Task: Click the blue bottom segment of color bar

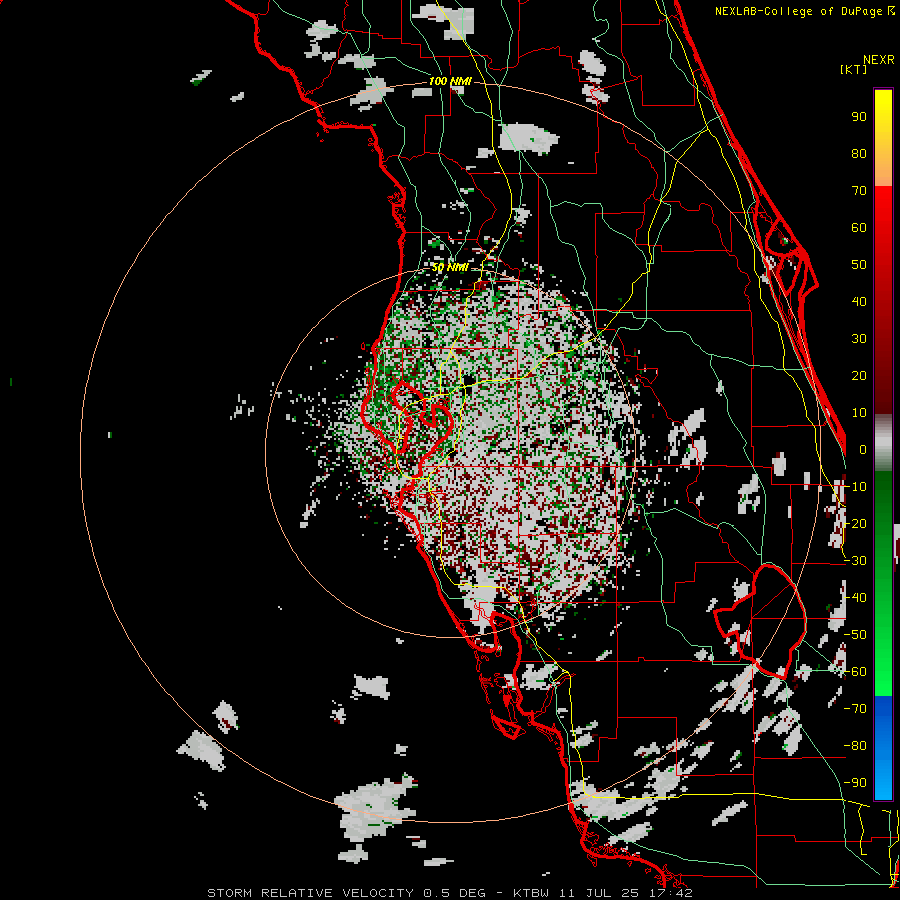Action: point(883,747)
